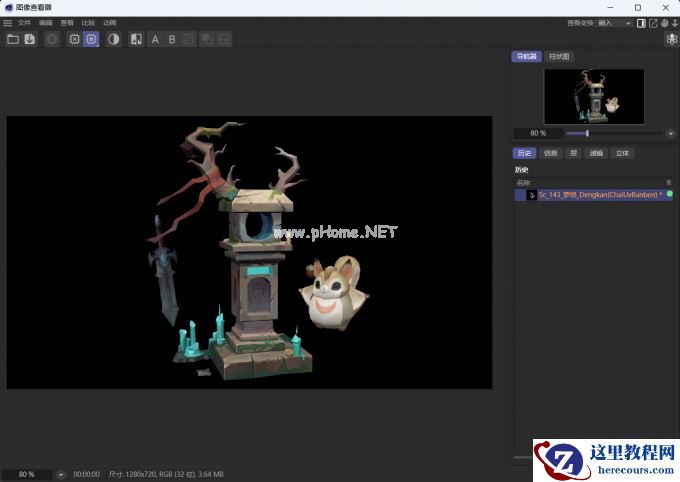Close the picture viewer window
The width and height of the screenshot is (680, 482).
[x=666, y=7]
